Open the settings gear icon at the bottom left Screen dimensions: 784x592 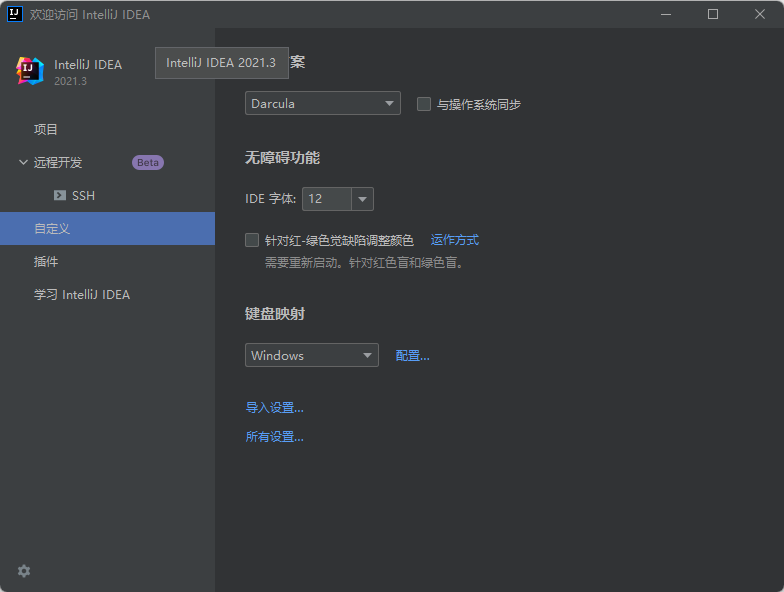tap(24, 571)
